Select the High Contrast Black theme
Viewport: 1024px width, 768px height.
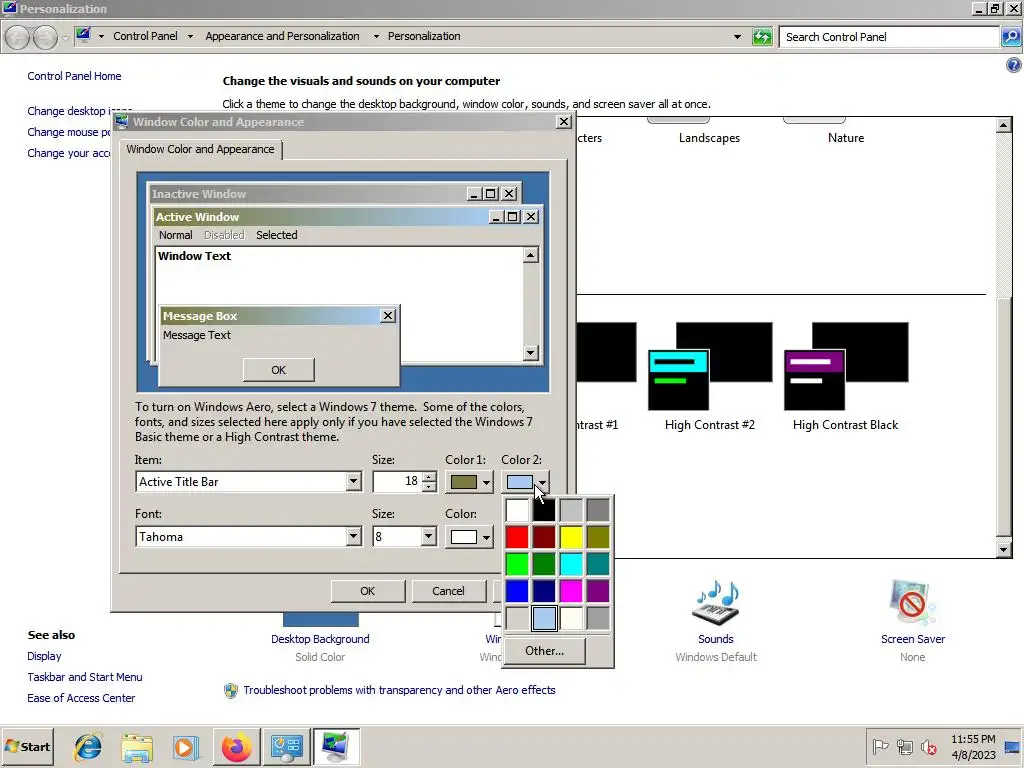(846, 377)
